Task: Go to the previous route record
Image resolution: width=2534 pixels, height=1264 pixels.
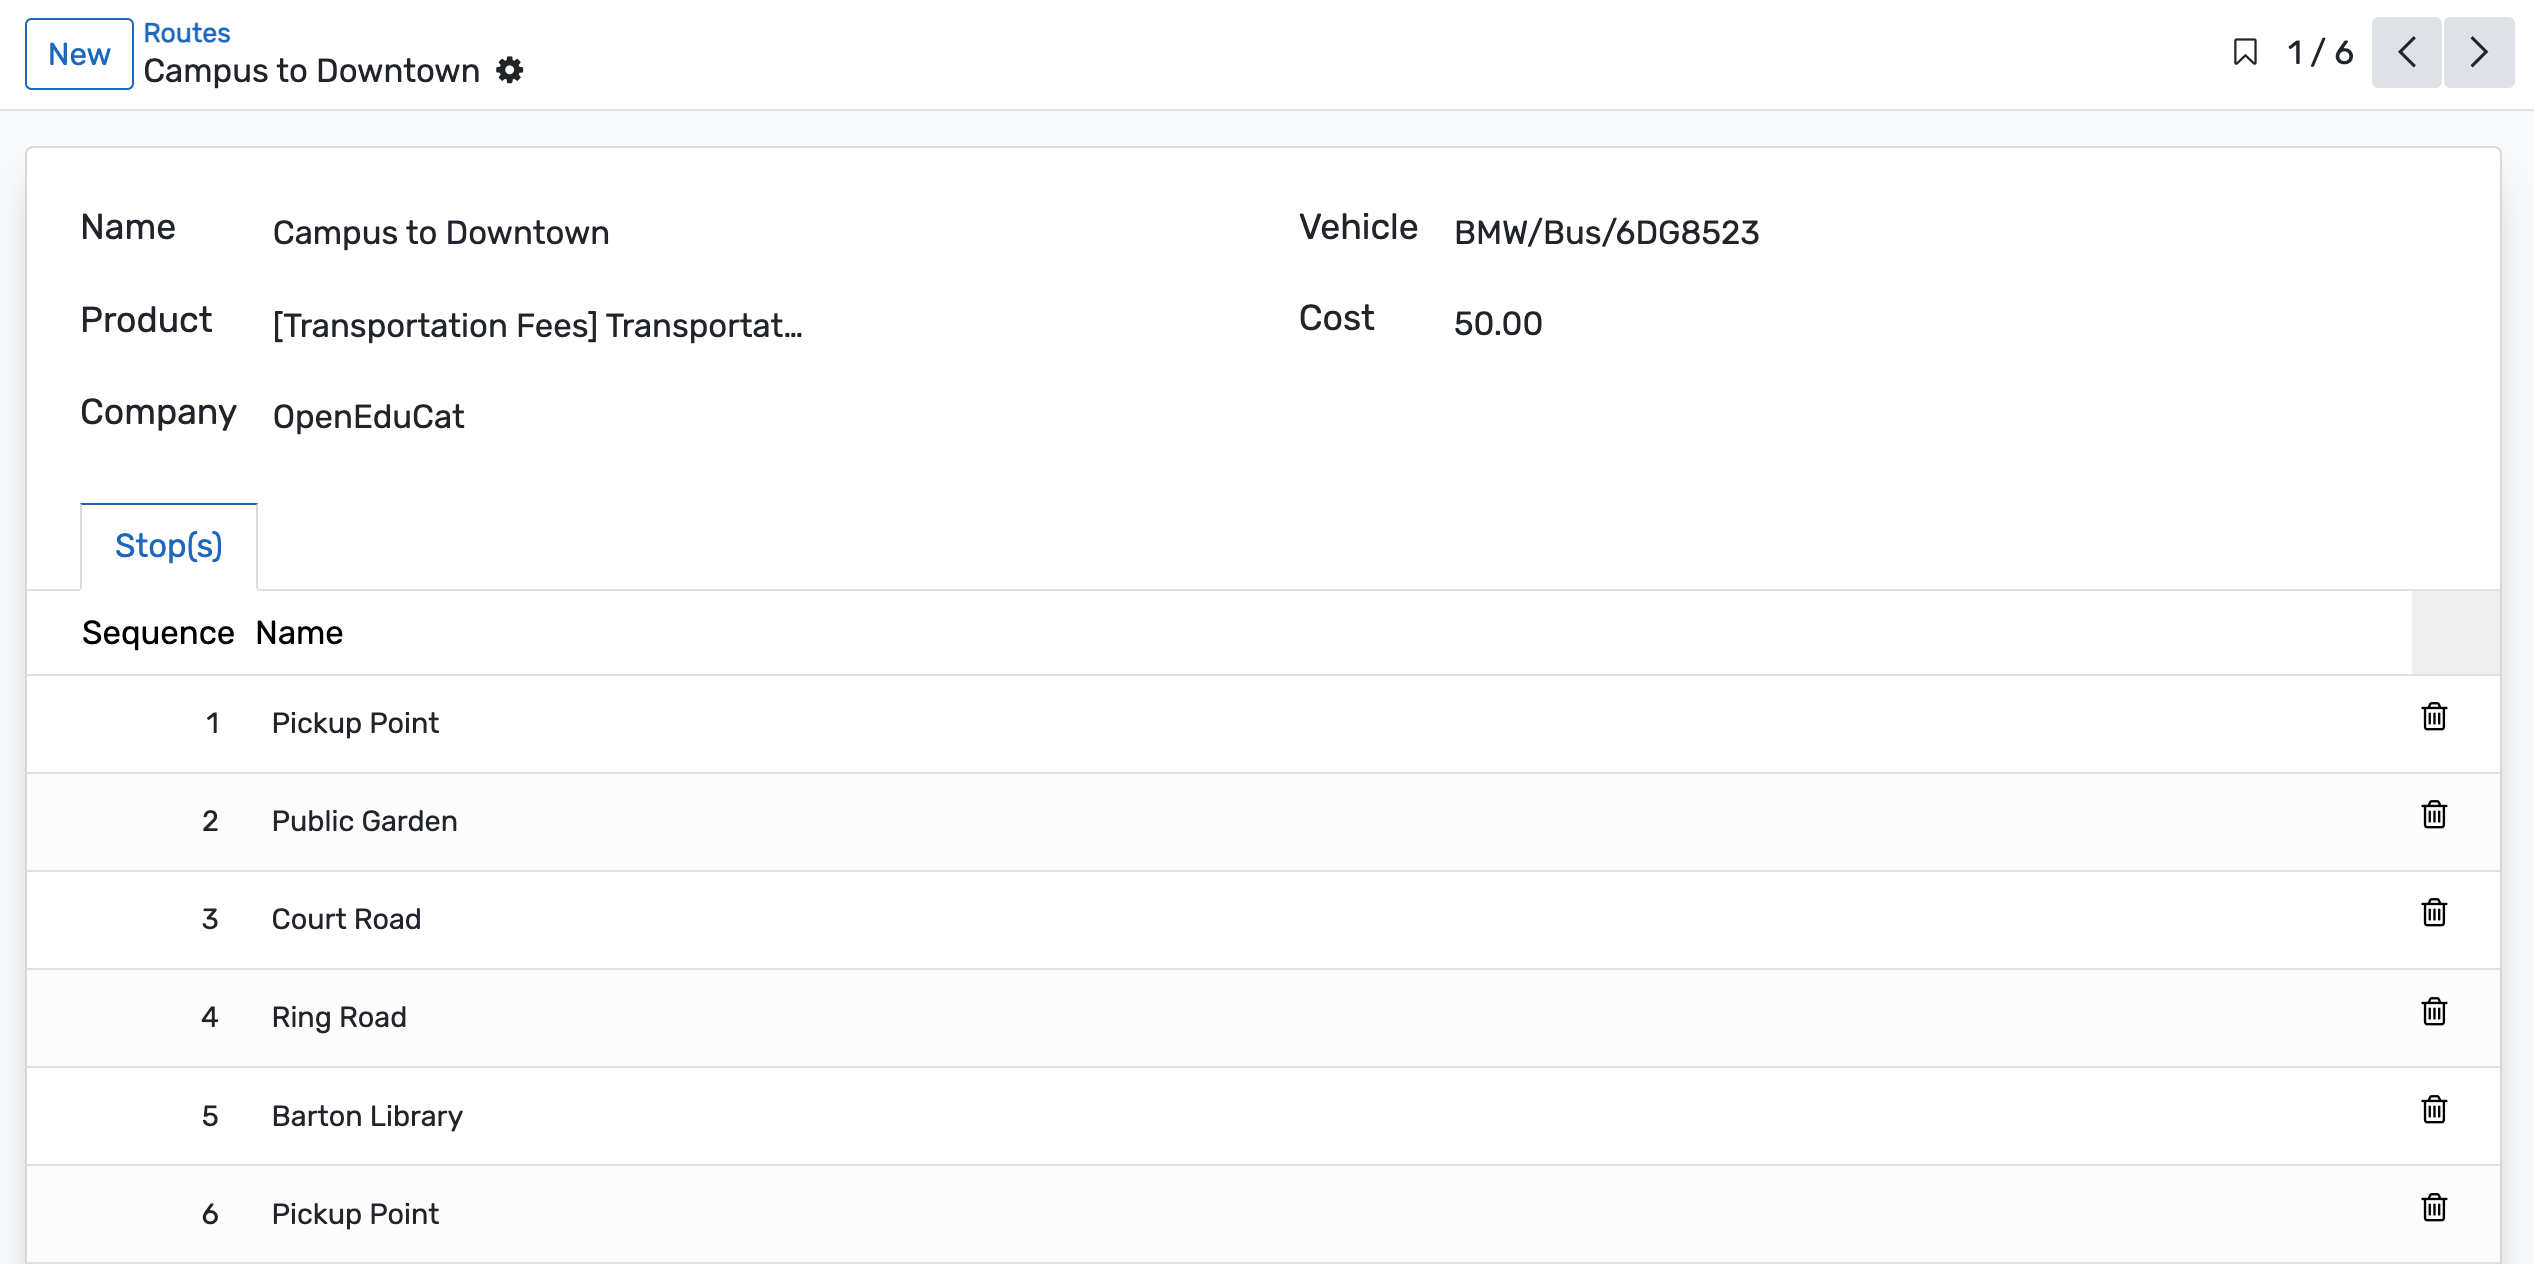Action: 2406,52
